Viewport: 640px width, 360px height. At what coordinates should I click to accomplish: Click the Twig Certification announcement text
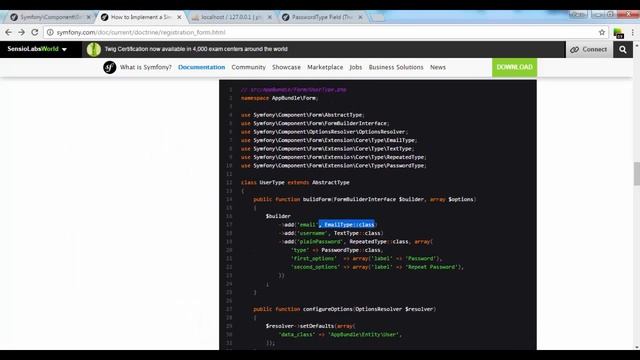click(196, 49)
